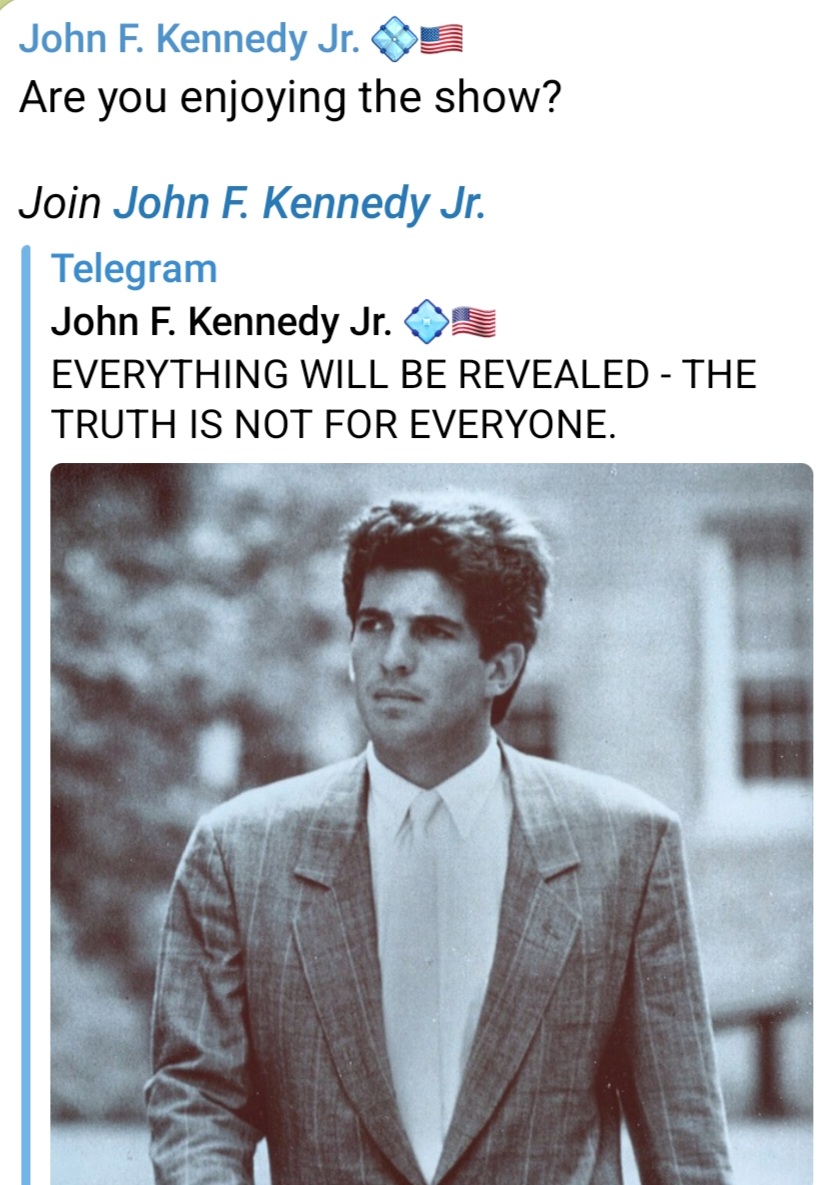The image size is (824, 1185).
Task: Open the bold John F. Kennedy Jr. preview title
Action: 221,321
